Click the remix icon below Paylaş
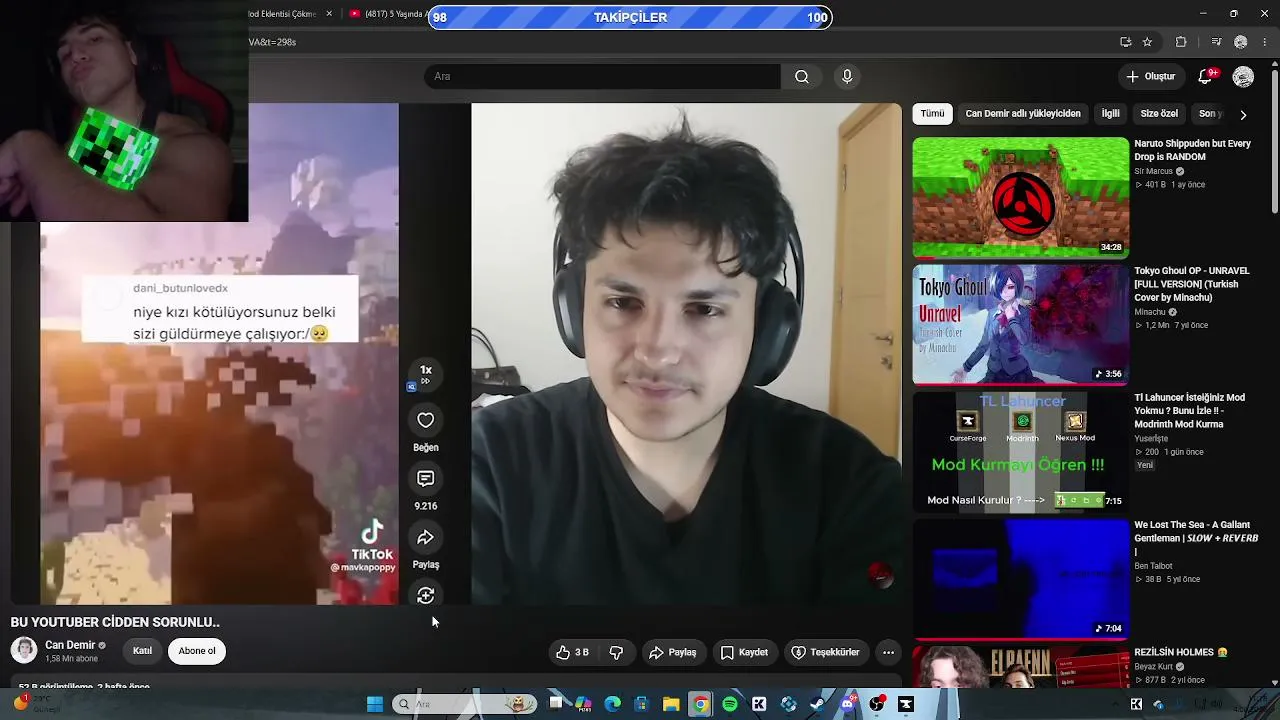The width and height of the screenshot is (1280, 720). point(426,595)
